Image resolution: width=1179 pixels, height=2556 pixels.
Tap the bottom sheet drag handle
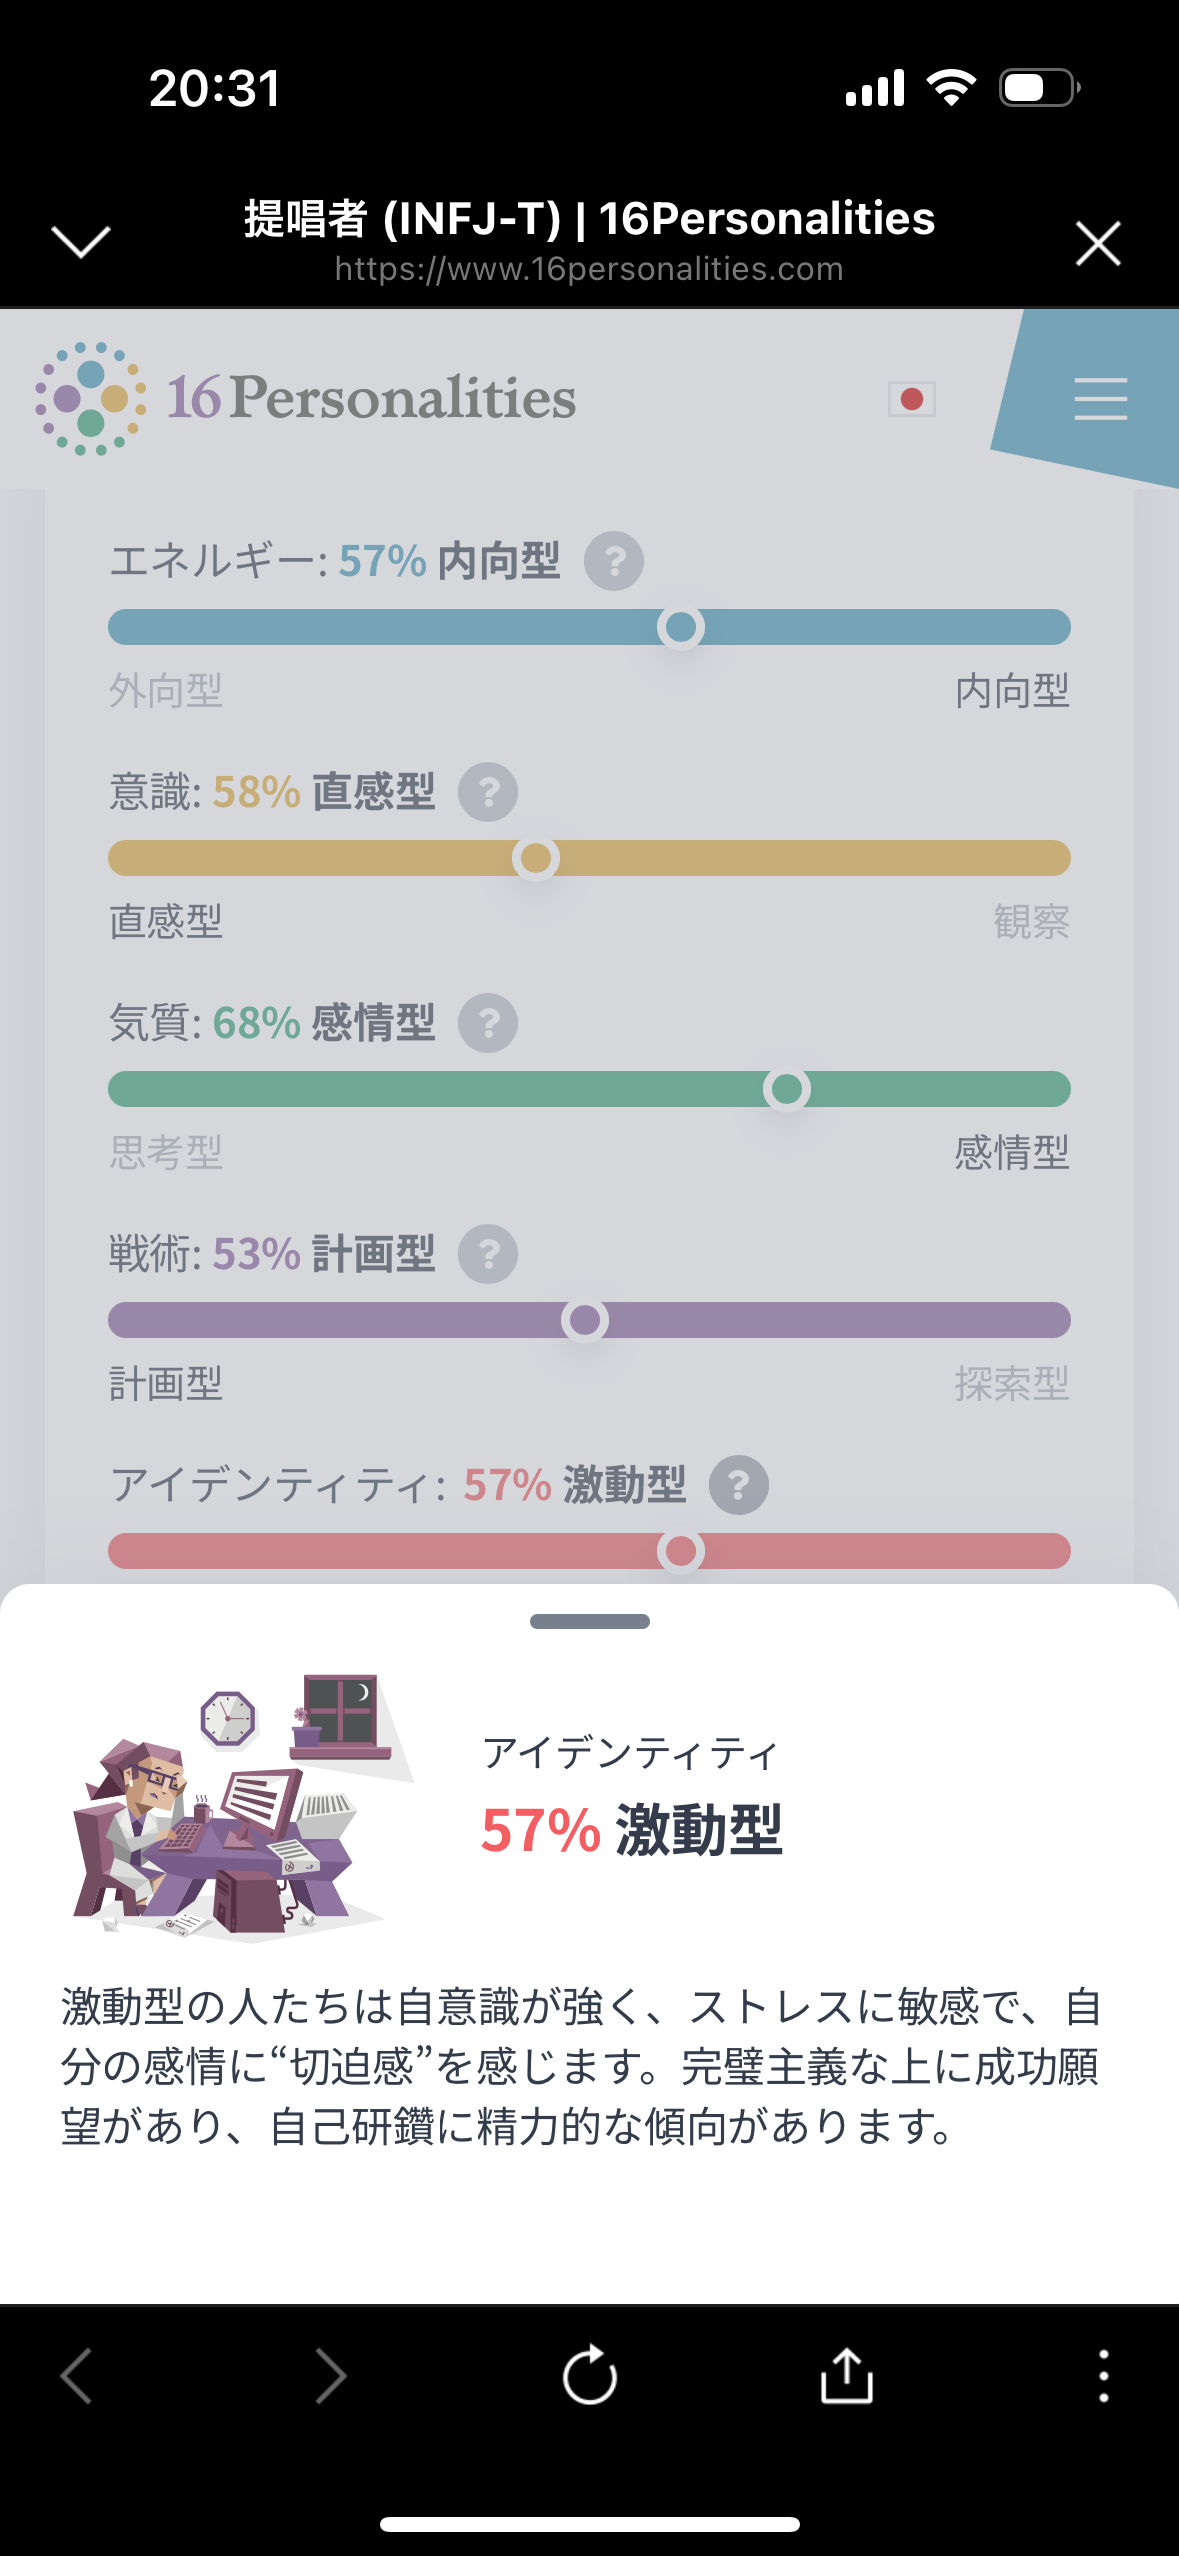click(x=589, y=1621)
